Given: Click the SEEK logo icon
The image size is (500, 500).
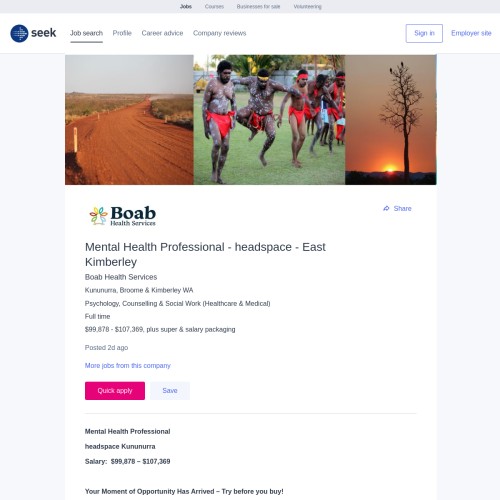Looking at the screenshot, I should (19, 33).
